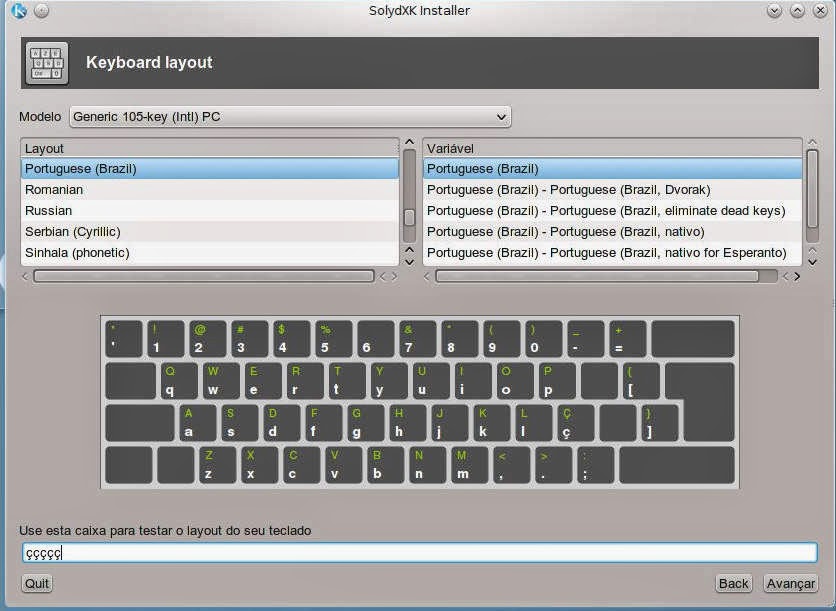Click the Quit button
Viewport: 836px width, 611px height.
pyautogui.click(x=37, y=583)
